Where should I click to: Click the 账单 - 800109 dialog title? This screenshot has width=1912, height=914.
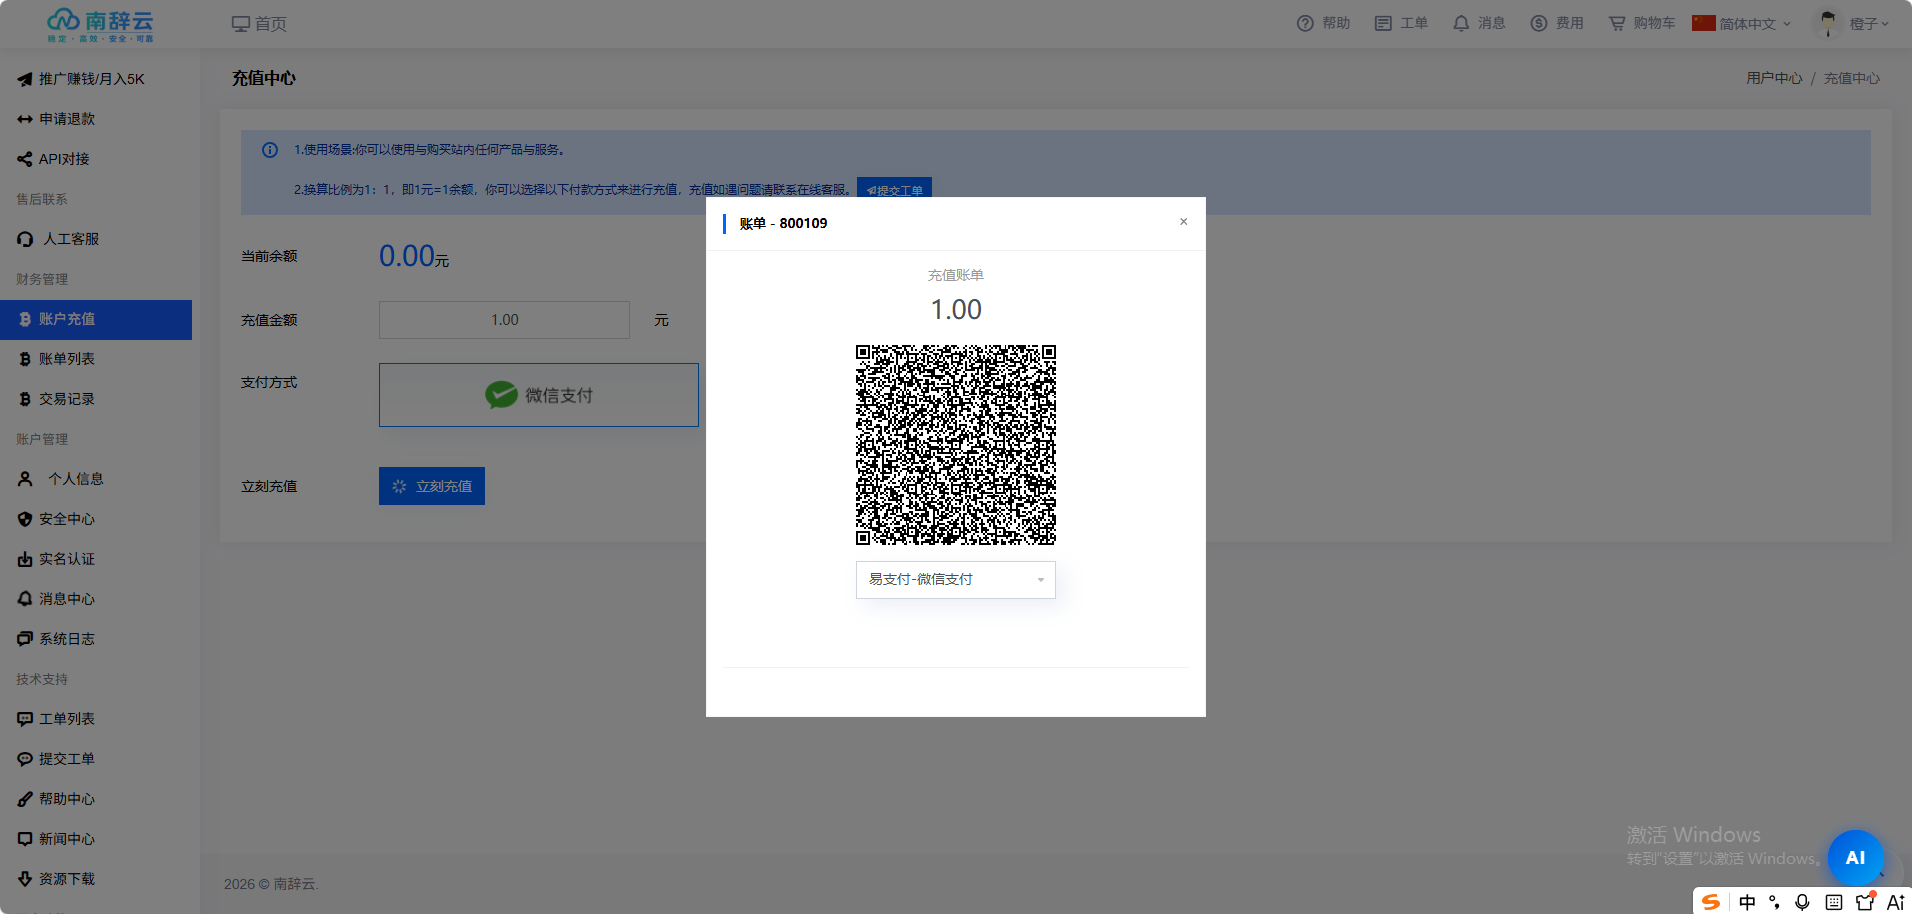[x=783, y=223]
